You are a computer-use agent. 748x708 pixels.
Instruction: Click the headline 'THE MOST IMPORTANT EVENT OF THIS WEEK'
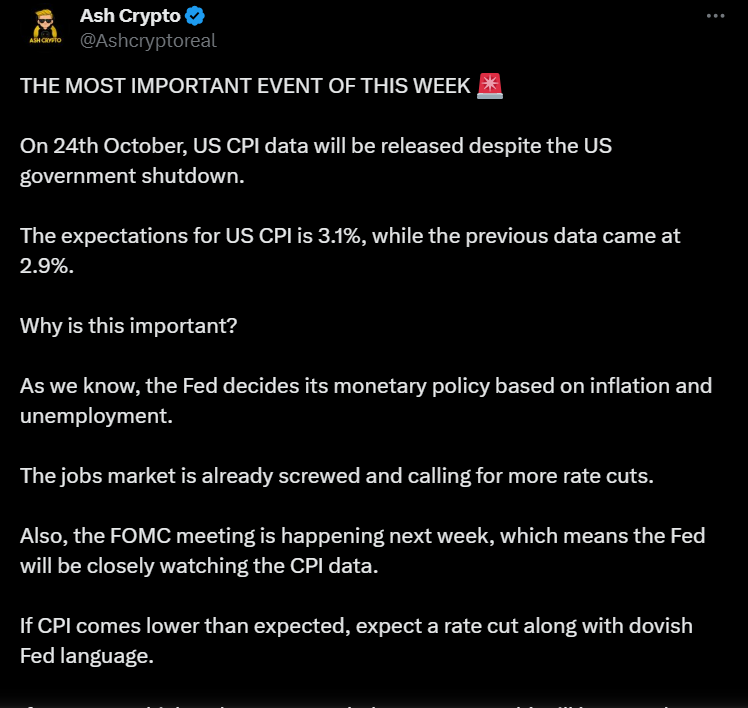[x=245, y=86]
